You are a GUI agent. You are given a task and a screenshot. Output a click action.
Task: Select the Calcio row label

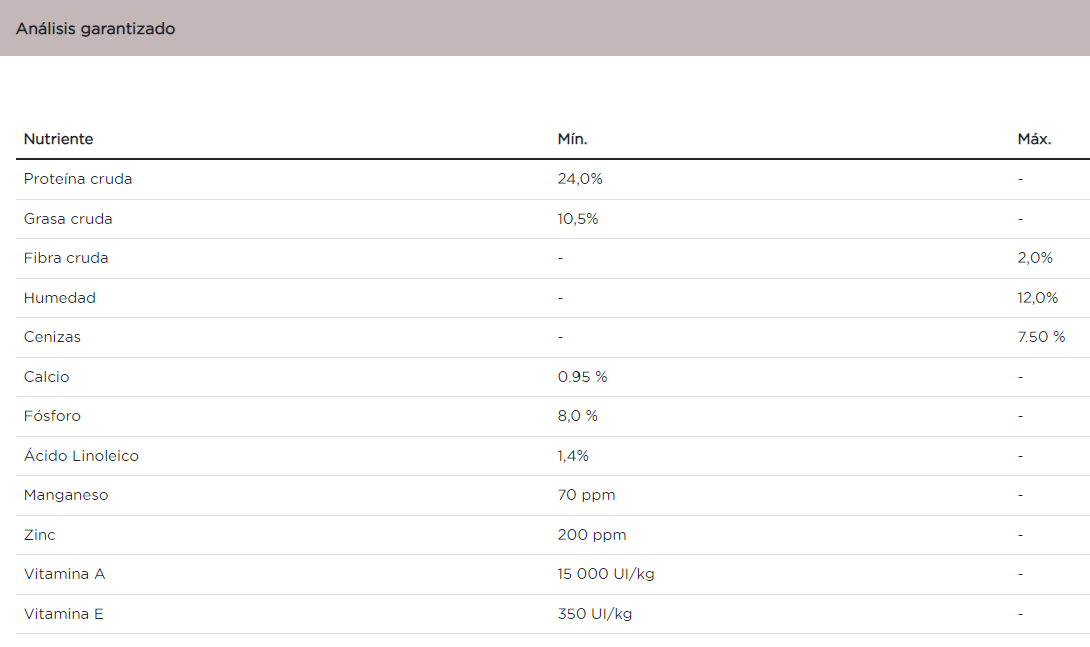click(47, 377)
